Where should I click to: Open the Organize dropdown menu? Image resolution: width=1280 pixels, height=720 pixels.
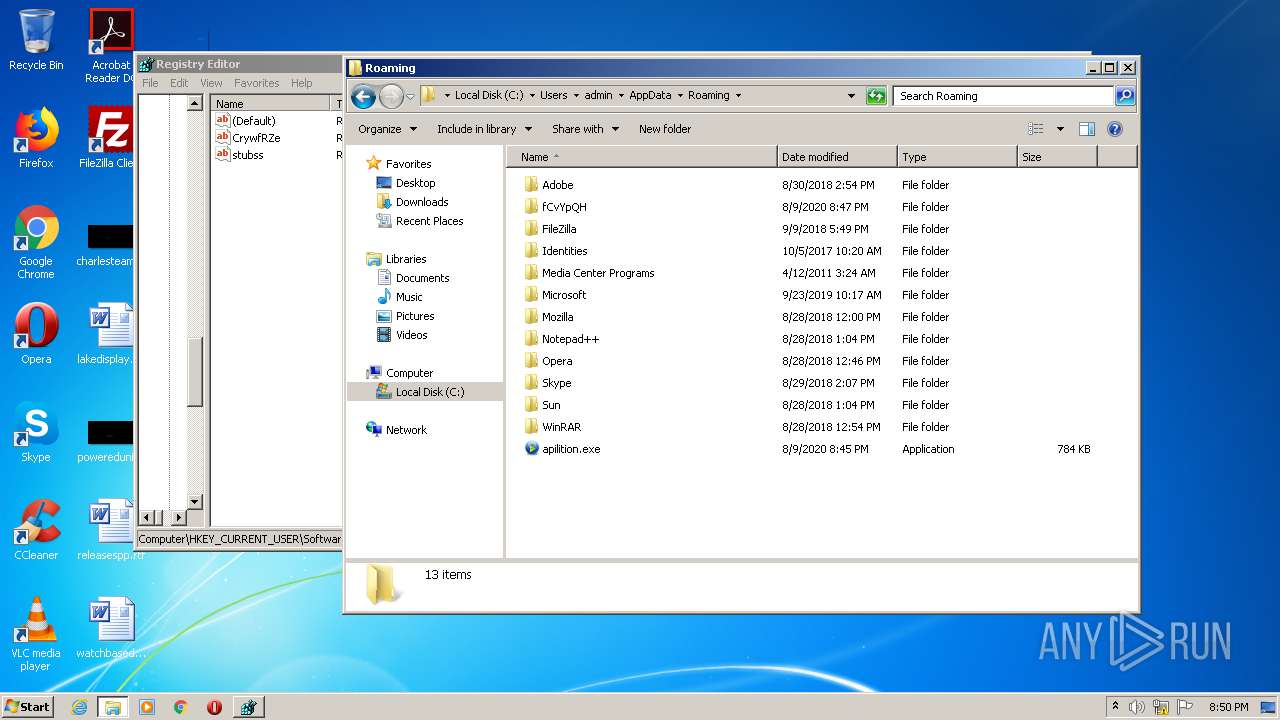click(387, 129)
